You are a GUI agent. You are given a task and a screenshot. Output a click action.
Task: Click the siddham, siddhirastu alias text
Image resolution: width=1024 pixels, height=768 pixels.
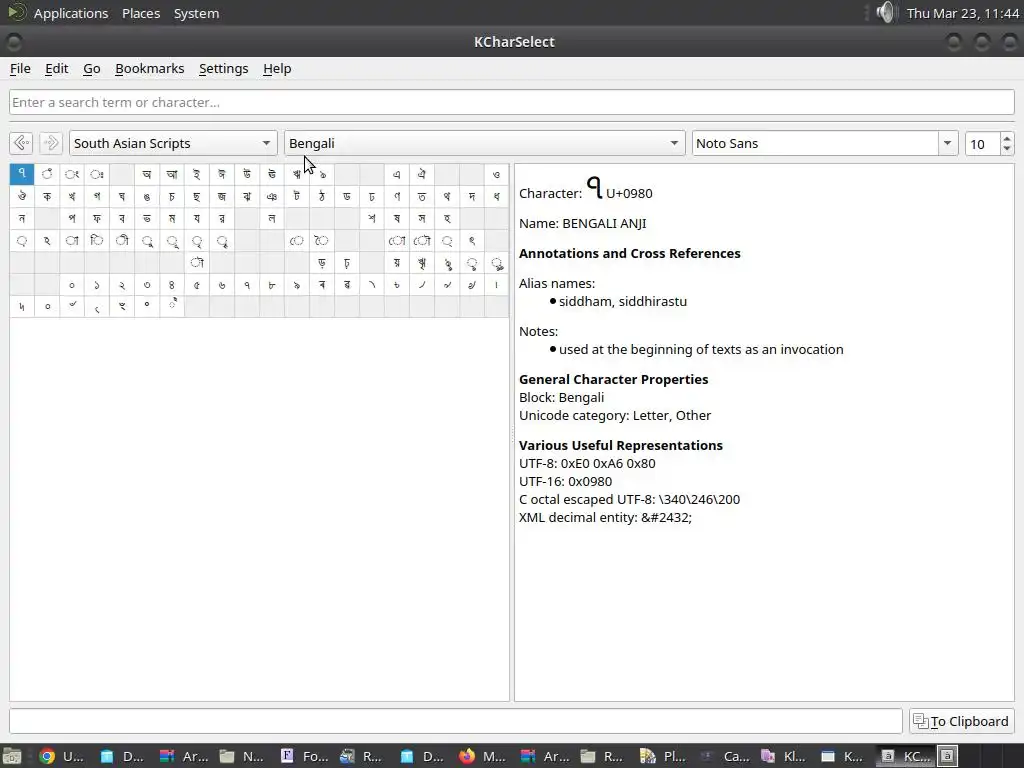(623, 302)
